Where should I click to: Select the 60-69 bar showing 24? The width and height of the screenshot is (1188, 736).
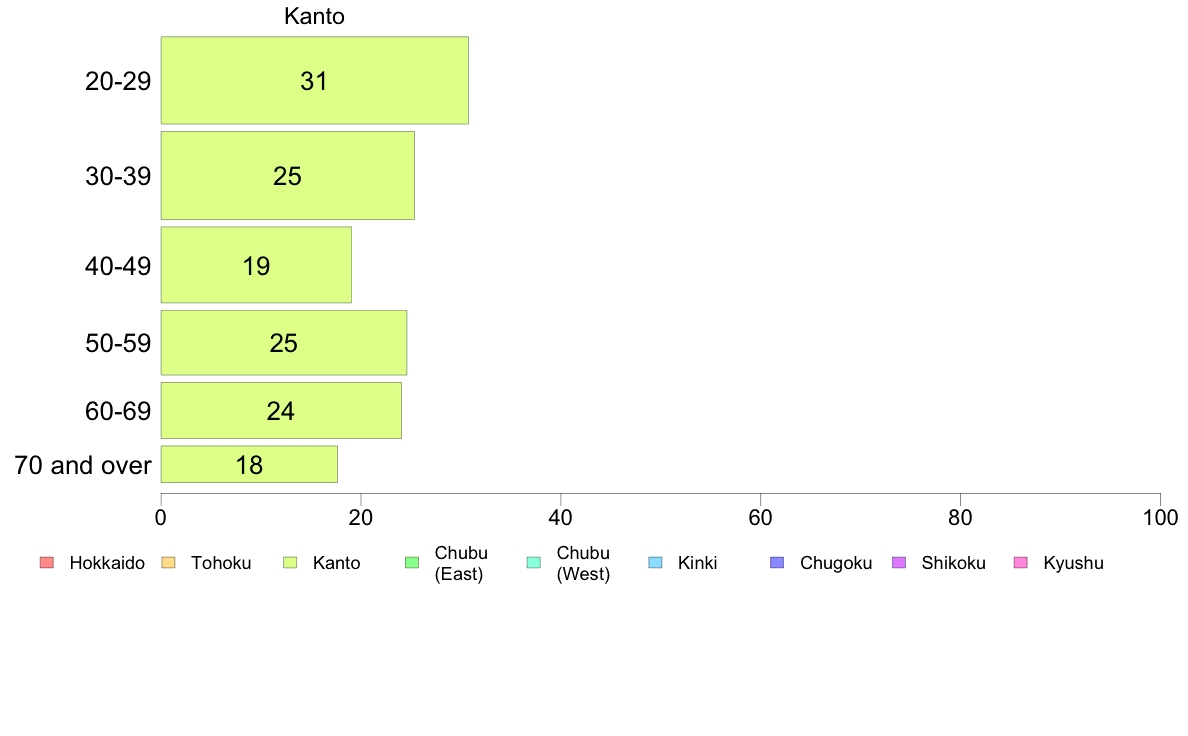281,410
